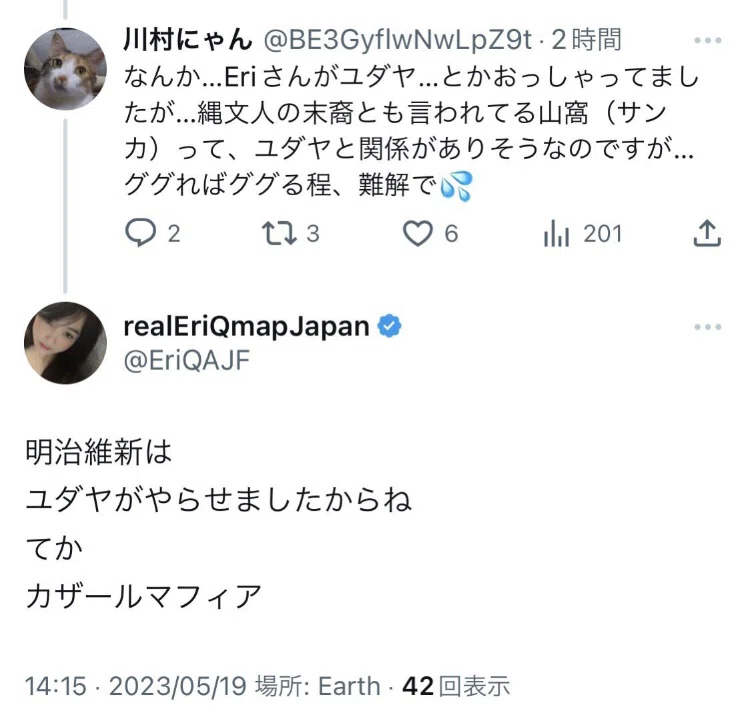The width and height of the screenshot is (750, 719).
Task: Open more options on realEriQmapJapan's tweet
Action: (707, 327)
